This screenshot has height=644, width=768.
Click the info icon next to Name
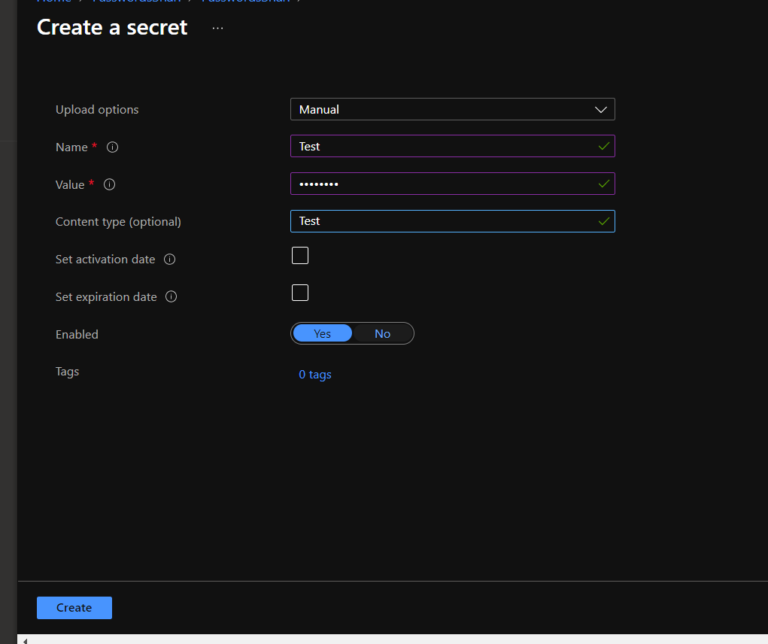click(x=112, y=147)
